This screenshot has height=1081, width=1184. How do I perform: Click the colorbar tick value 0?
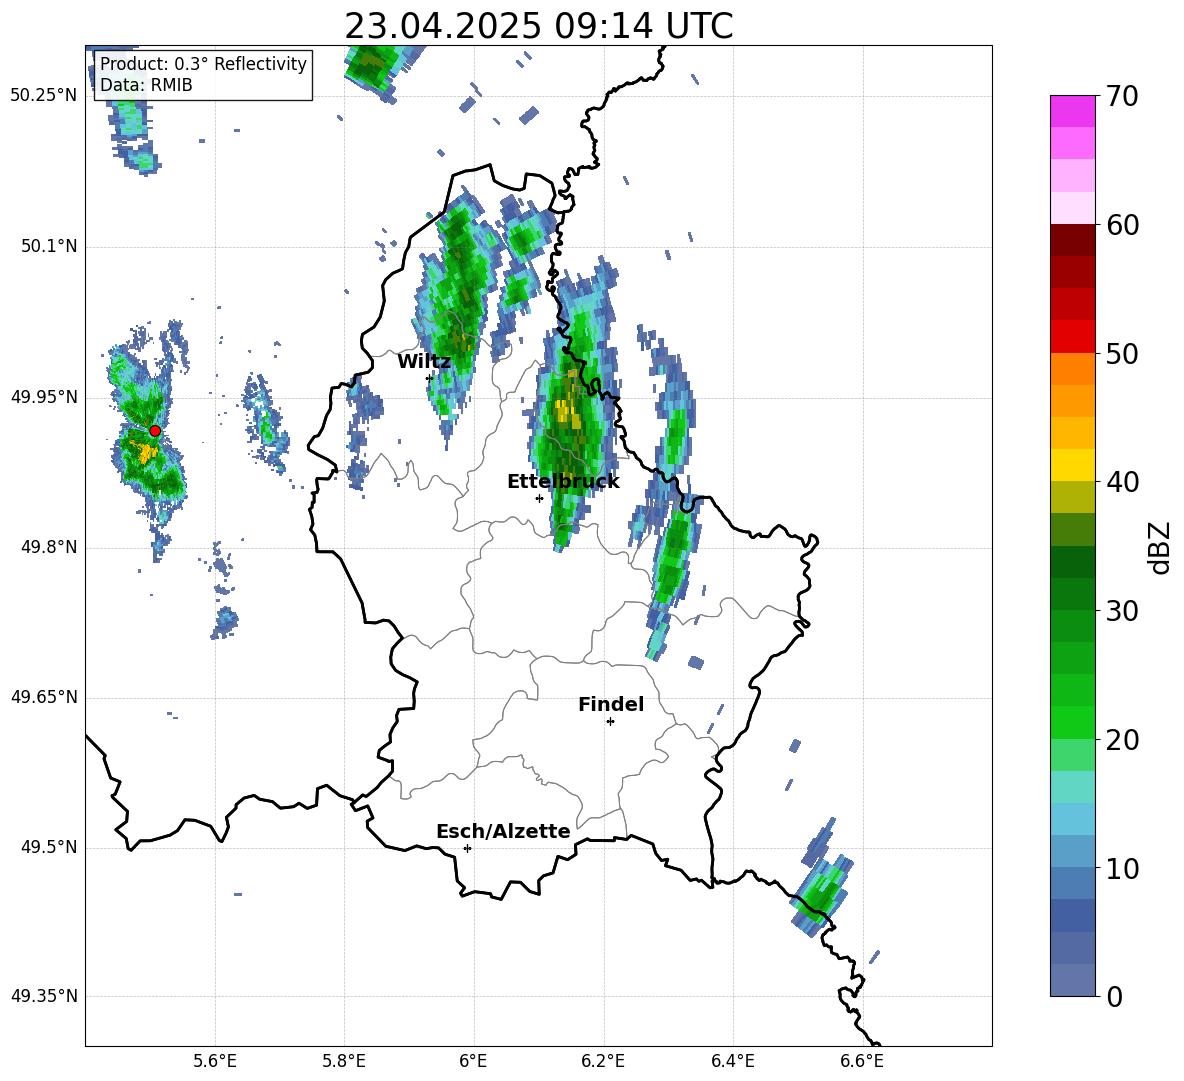point(1114,997)
